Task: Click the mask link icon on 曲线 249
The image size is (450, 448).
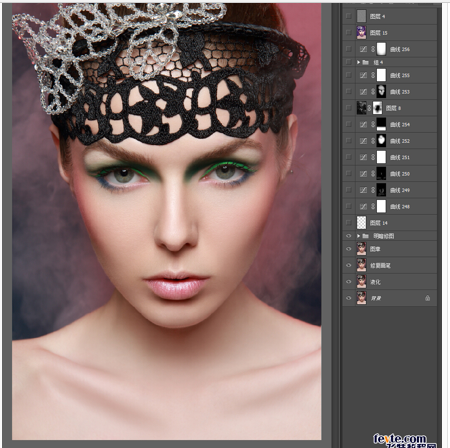Action: coord(373,190)
